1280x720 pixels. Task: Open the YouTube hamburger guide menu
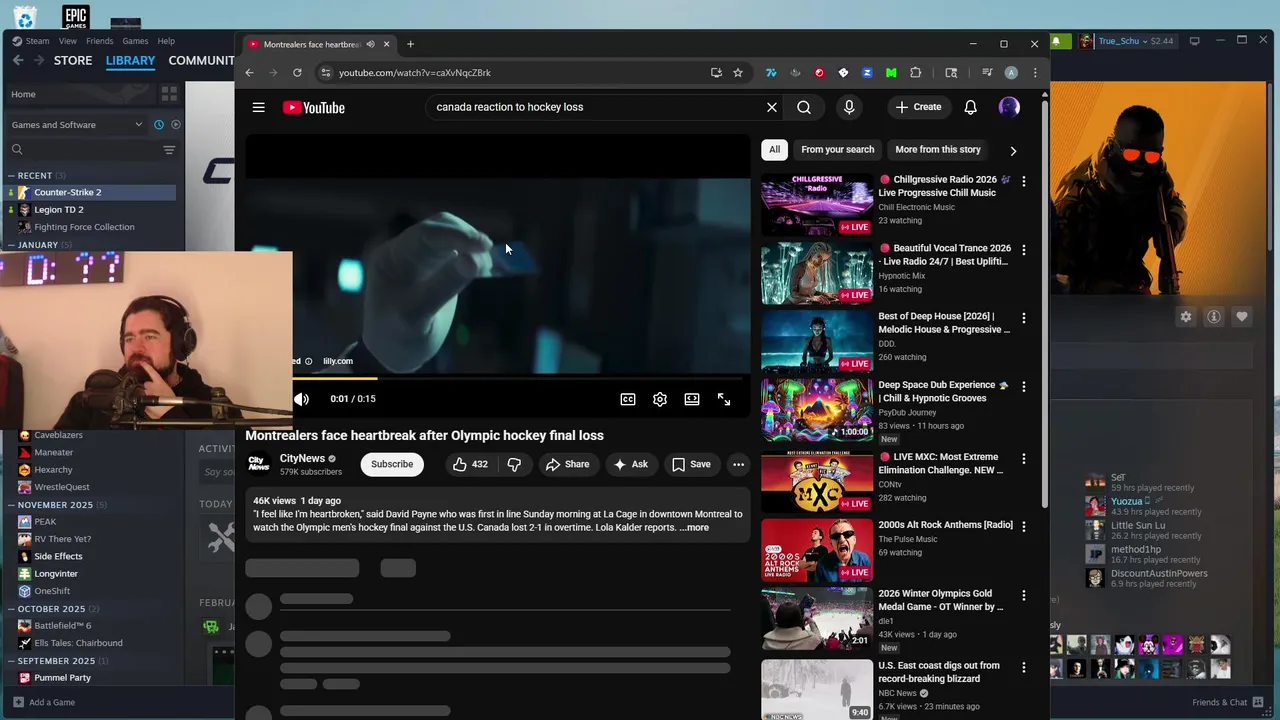coord(258,107)
